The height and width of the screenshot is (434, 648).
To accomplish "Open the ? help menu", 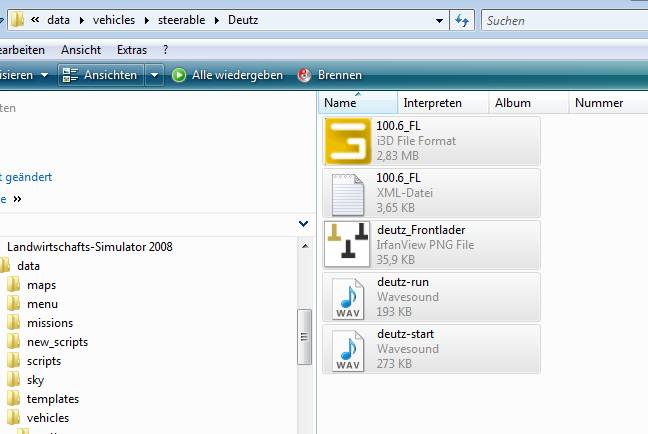I will pyautogui.click(x=165, y=50).
